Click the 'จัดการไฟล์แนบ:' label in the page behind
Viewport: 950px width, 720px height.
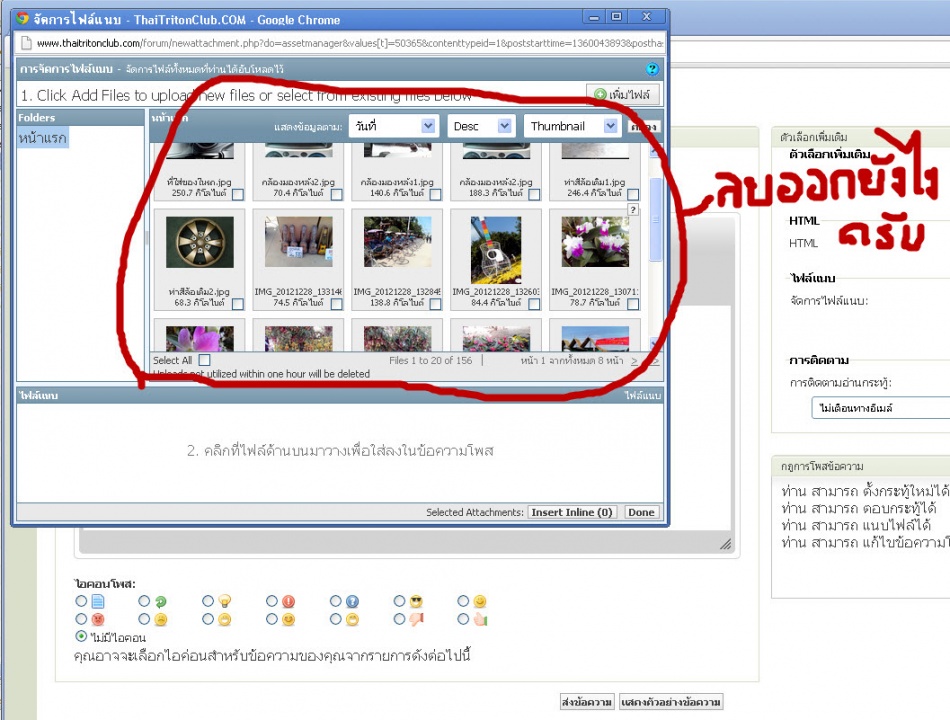(829, 301)
